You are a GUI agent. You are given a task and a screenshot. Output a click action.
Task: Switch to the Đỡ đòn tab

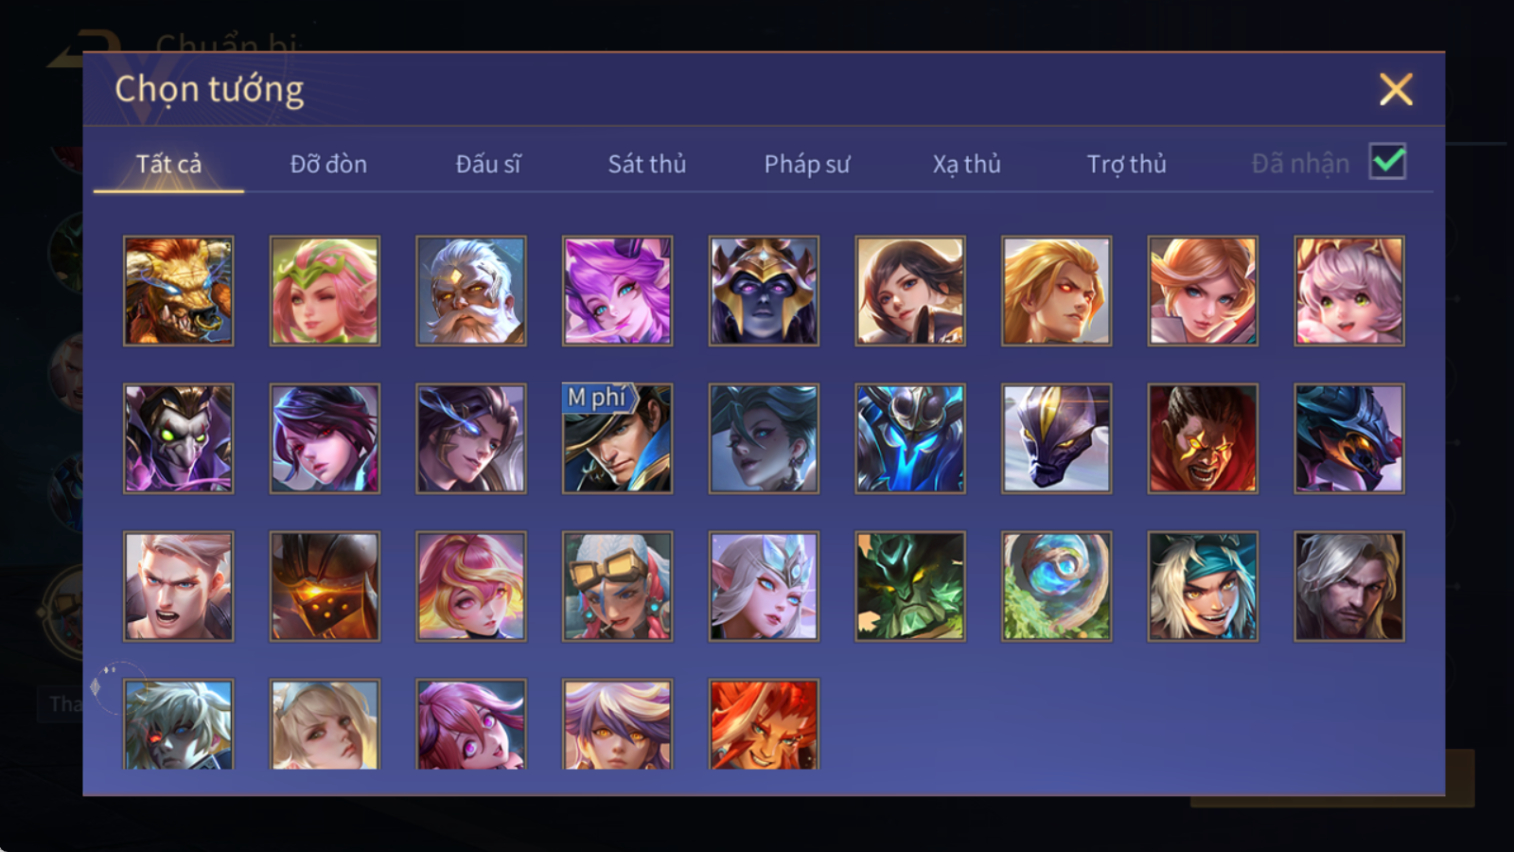pyautogui.click(x=328, y=164)
